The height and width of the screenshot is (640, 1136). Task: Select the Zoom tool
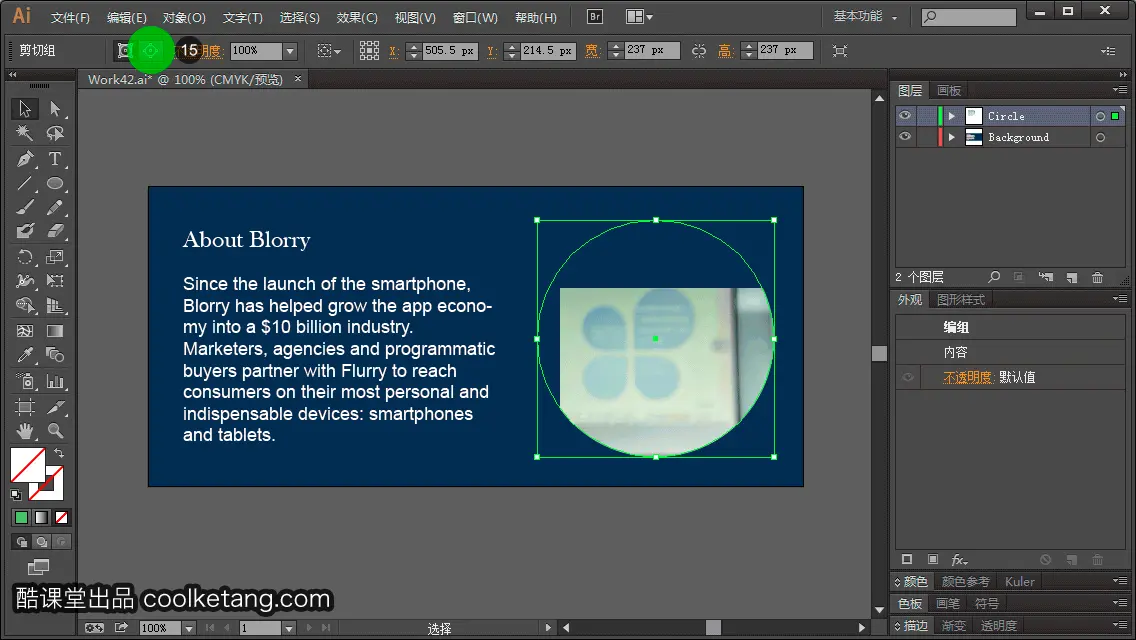click(55, 431)
